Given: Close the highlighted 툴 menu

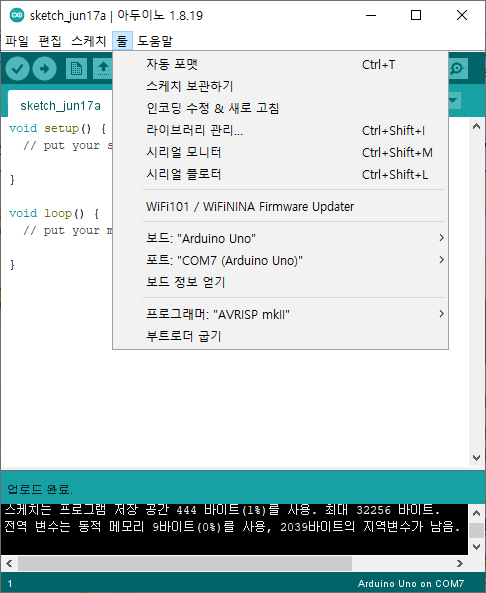Looking at the screenshot, I should tap(122, 41).
